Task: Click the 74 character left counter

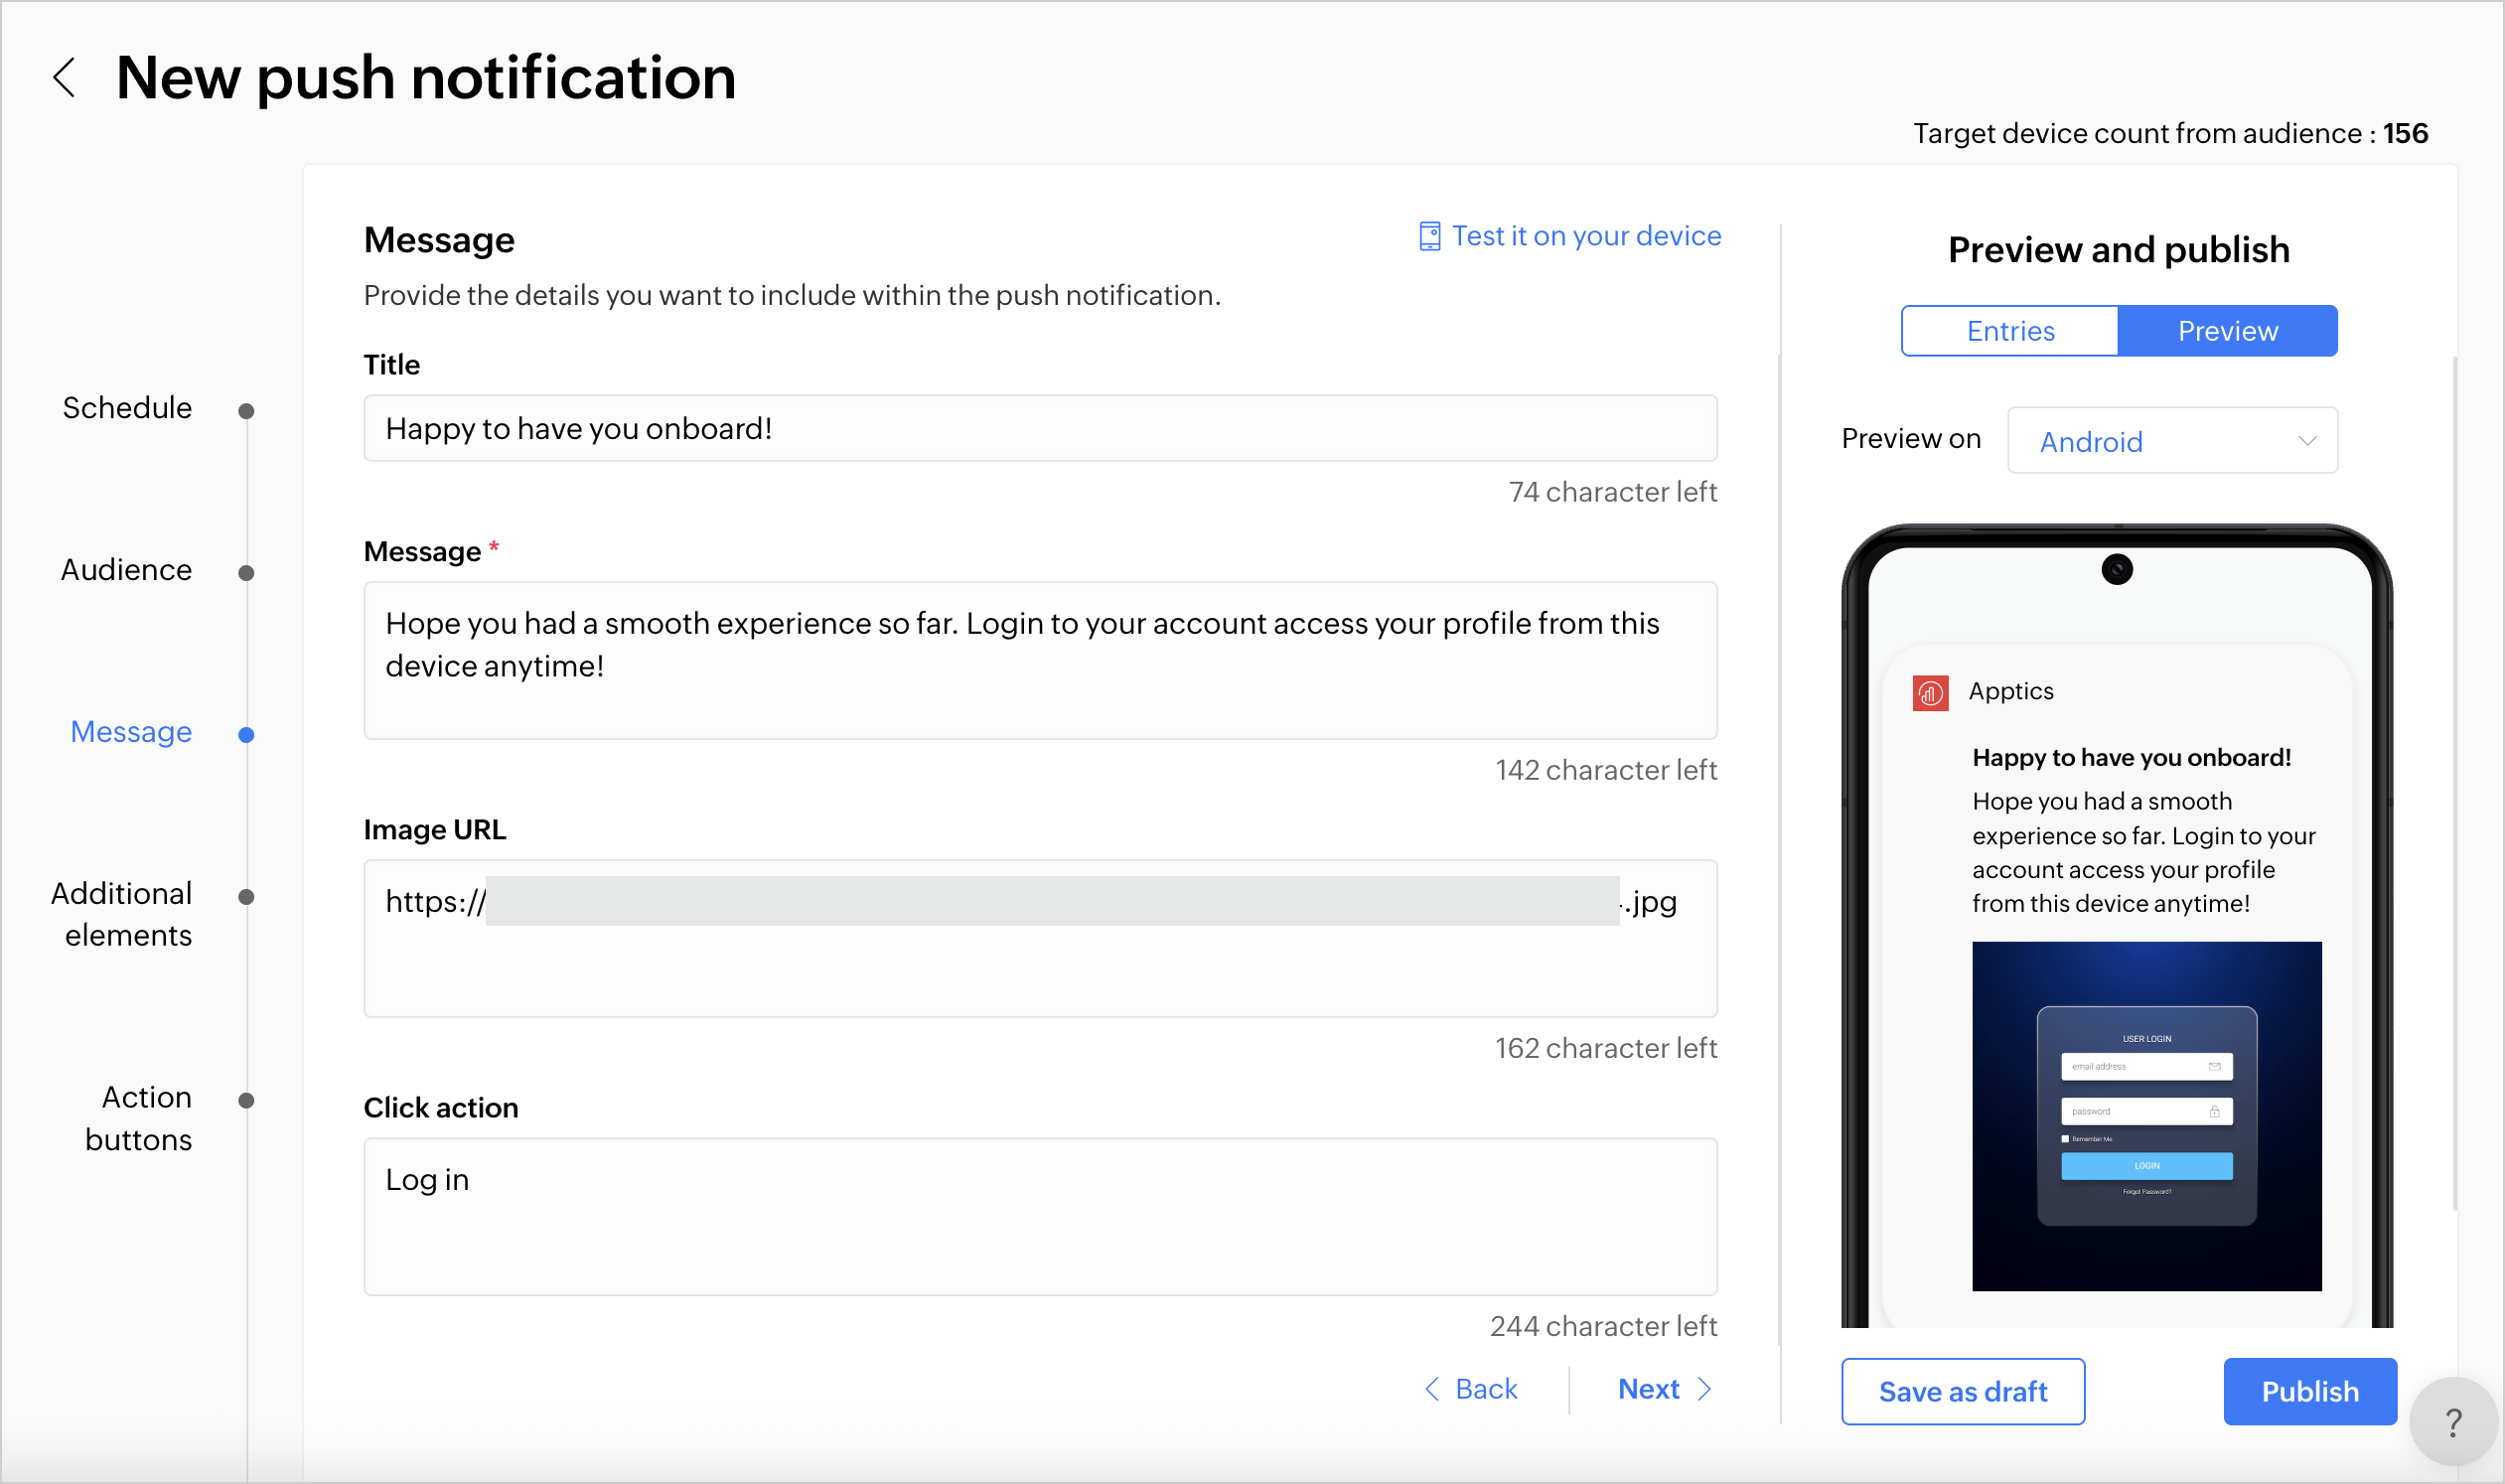Action: 1613,492
